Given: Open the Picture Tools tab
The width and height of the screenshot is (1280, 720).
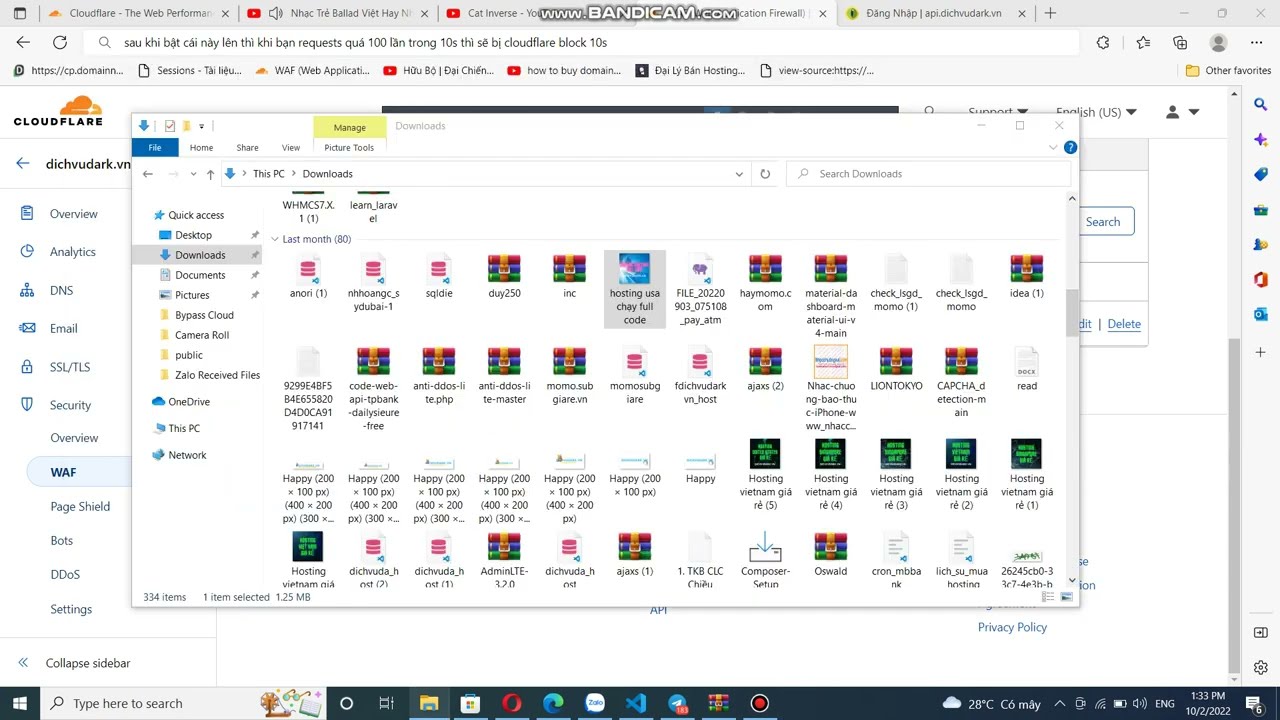Looking at the screenshot, I should (349, 147).
